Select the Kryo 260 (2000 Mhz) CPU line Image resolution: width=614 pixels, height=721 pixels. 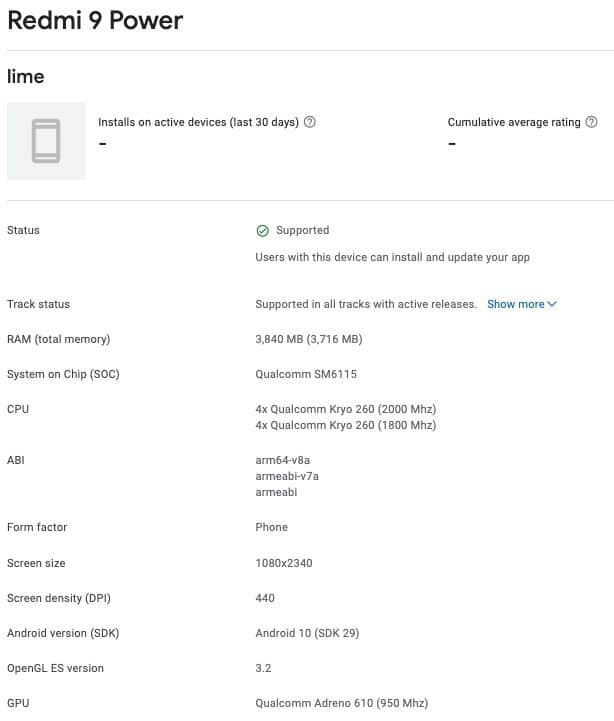tap(346, 409)
